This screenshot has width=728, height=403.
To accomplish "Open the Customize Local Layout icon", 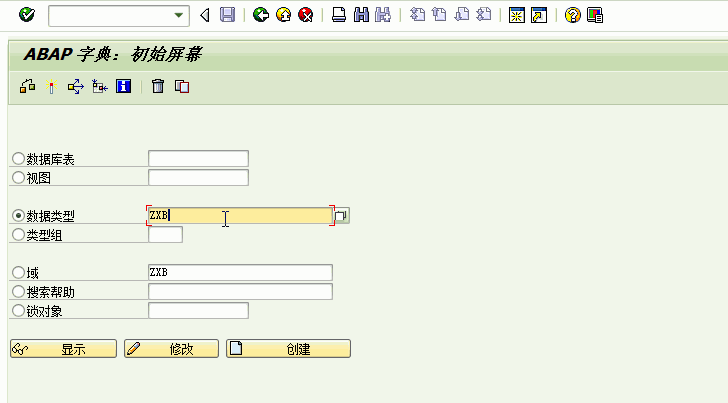I will [595, 15].
